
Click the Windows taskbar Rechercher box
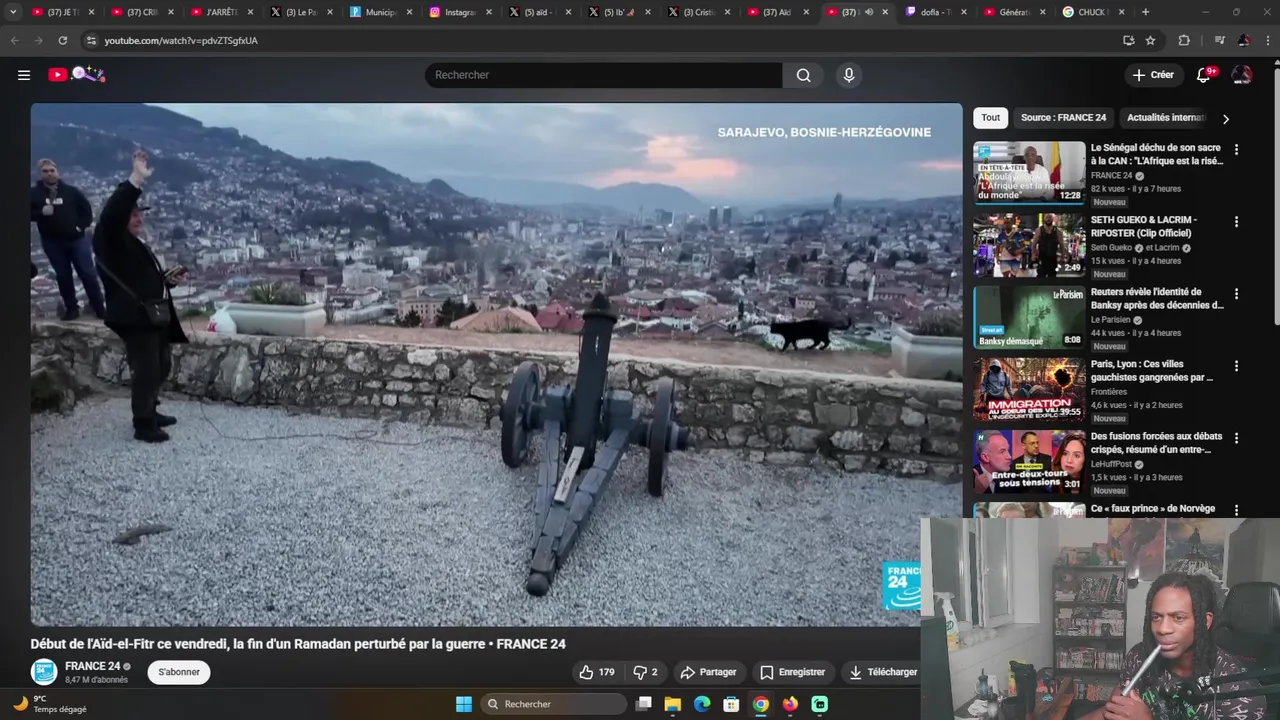tap(553, 704)
